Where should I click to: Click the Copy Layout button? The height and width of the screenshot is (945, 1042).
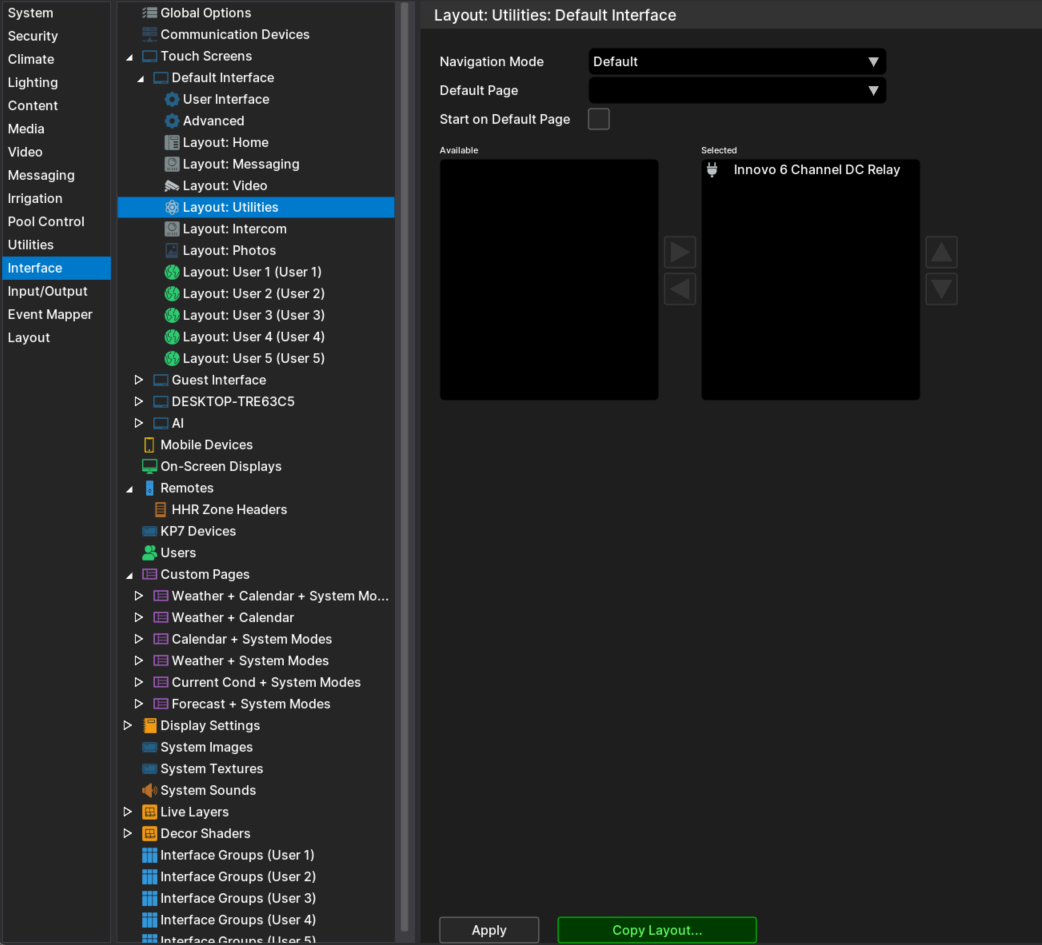[657, 930]
